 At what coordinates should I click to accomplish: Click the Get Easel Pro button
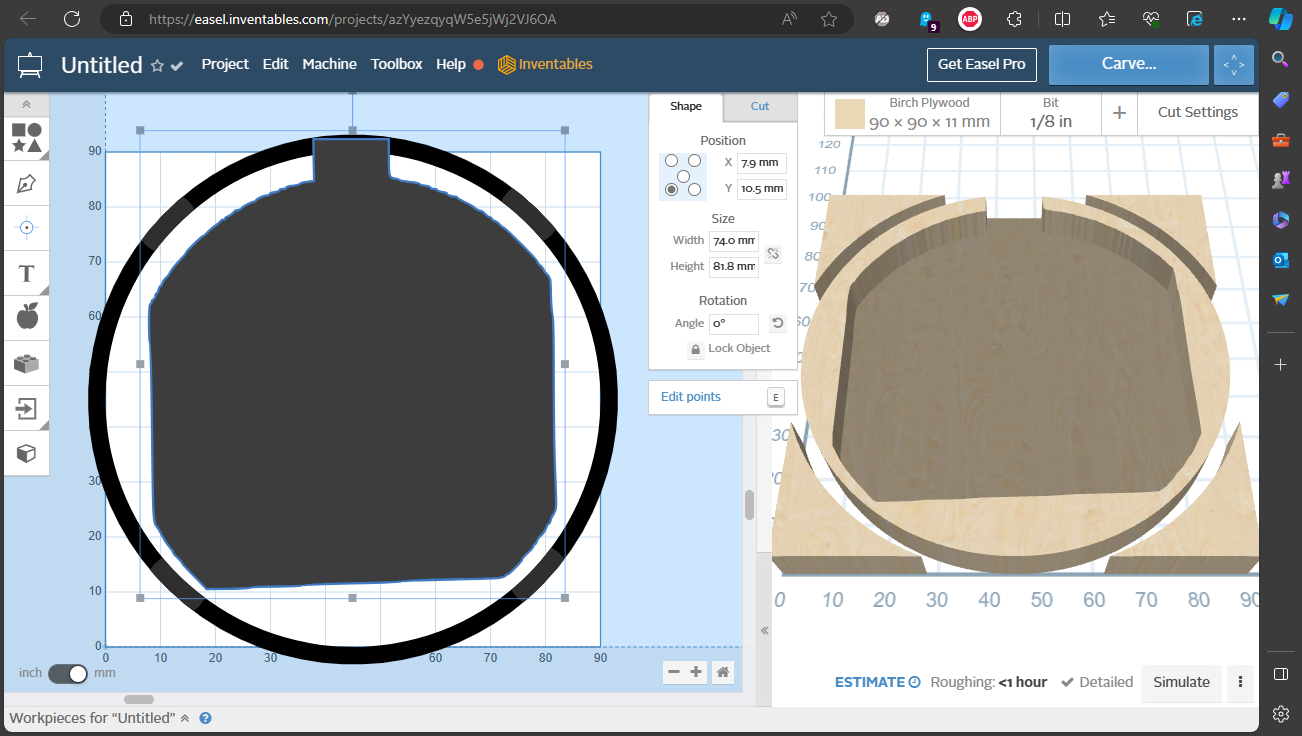pos(982,64)
